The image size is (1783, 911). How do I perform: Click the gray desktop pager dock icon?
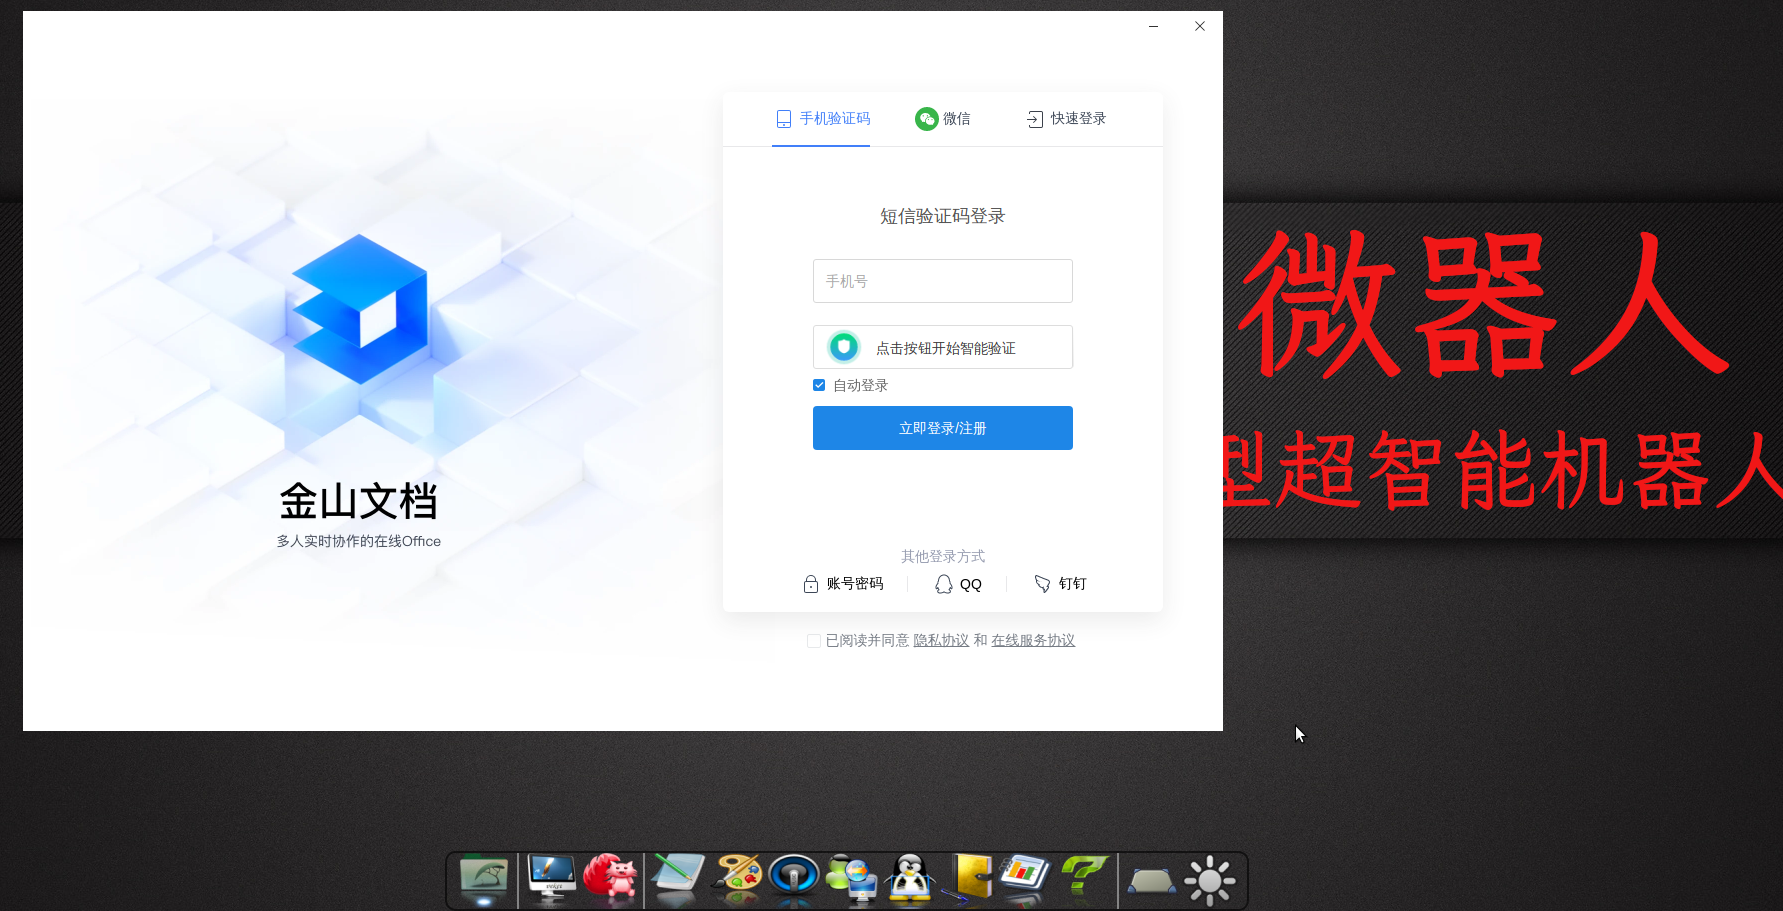(x=1151, y=882)
